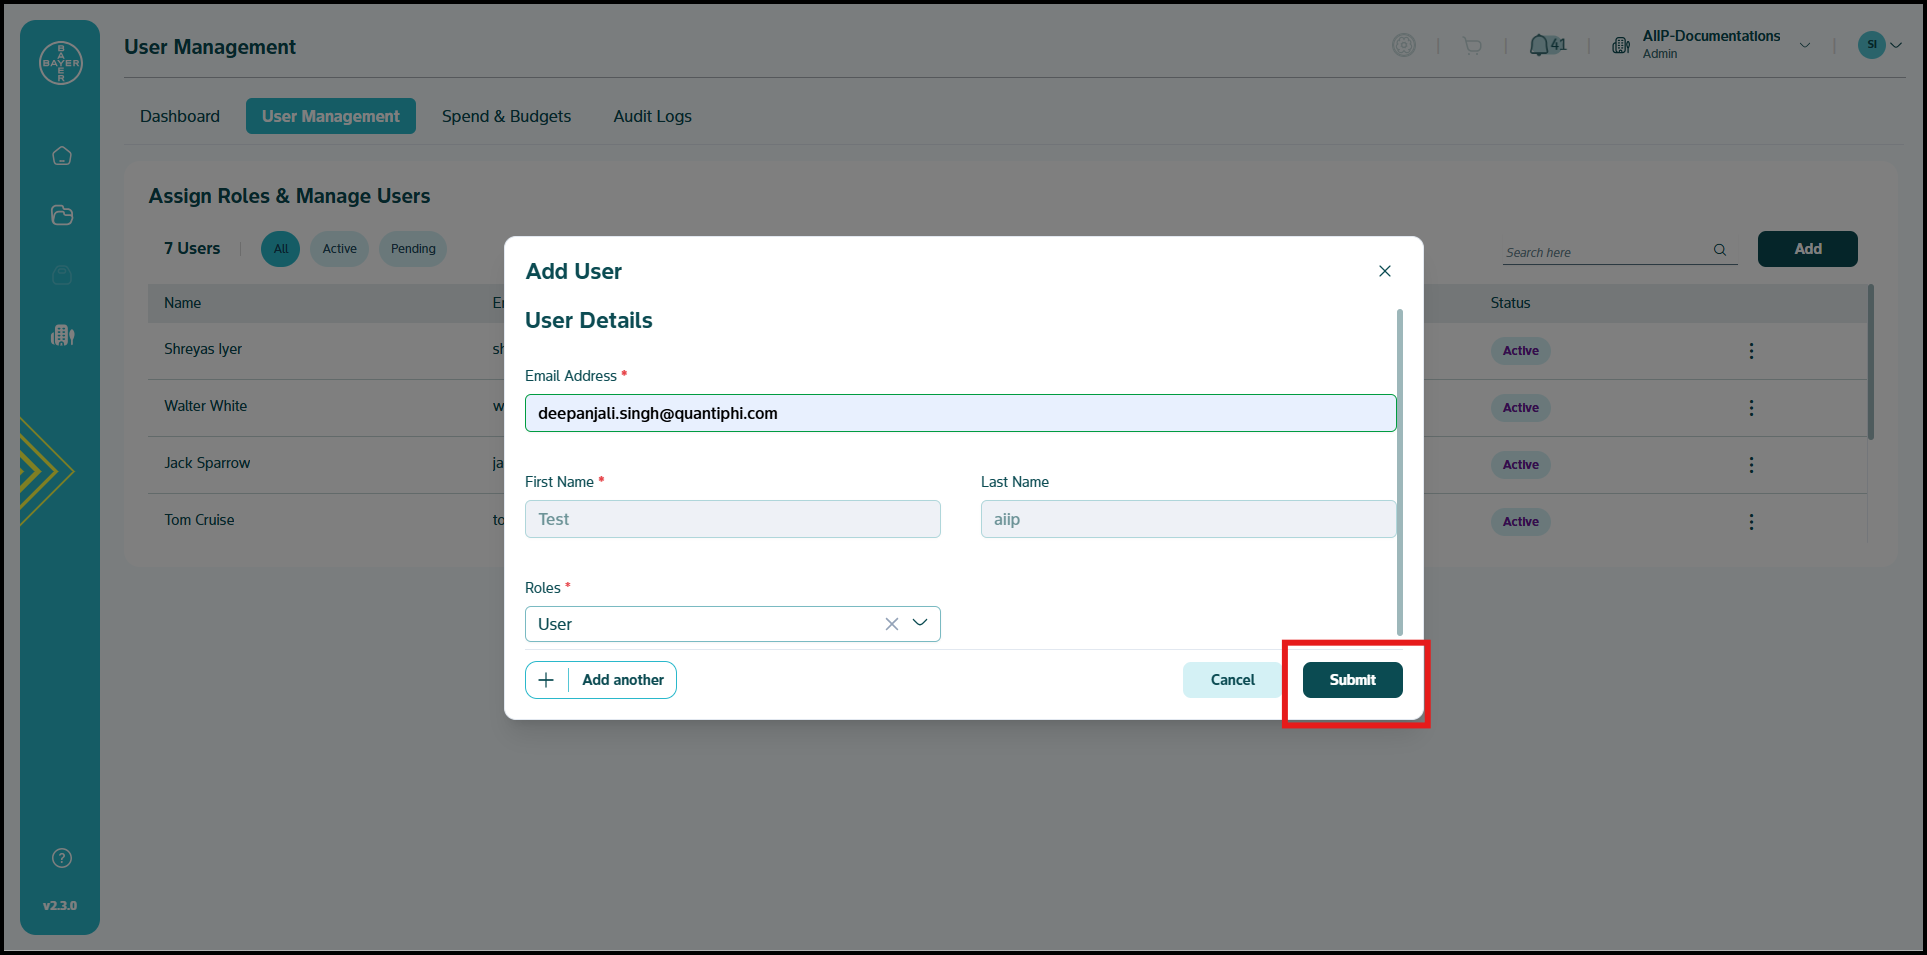Open the help question mark icon

pyautogui.click(x=62, y=858)
